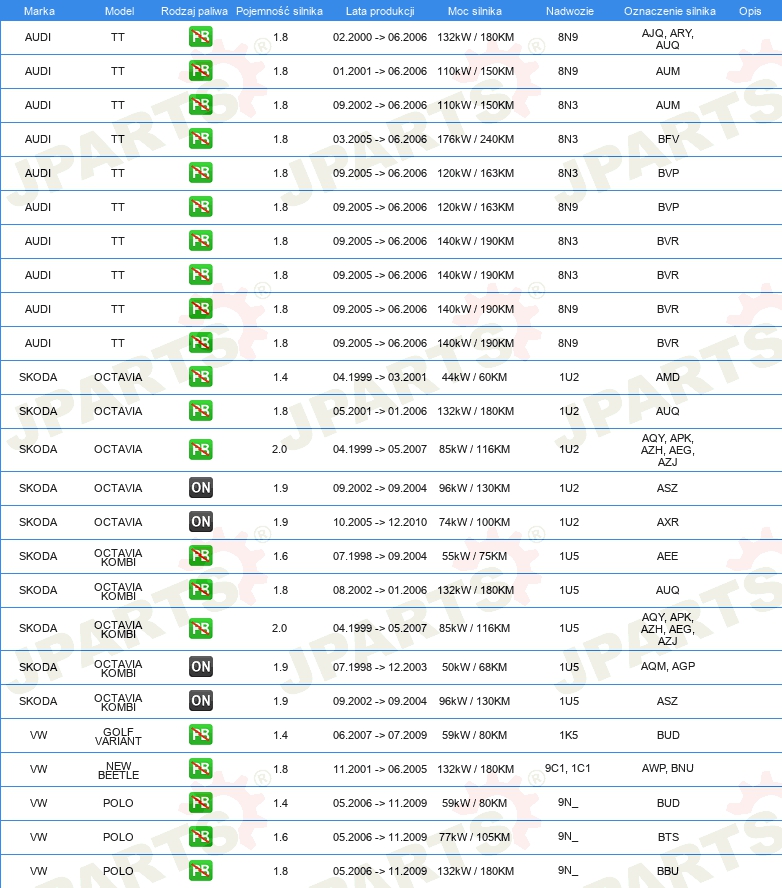Click the date cell 07.1998 -> 12.2003
Viewport: 782px width, 888px height.
[380, 667]
